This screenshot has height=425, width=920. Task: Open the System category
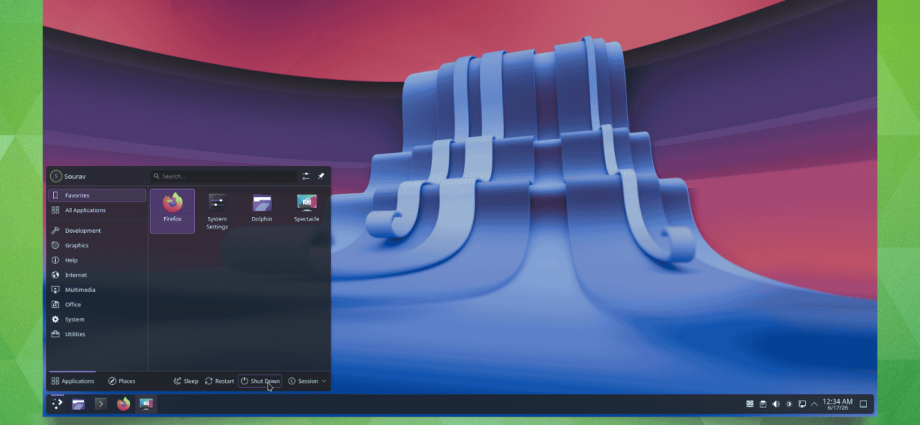(x=97, y=319)
